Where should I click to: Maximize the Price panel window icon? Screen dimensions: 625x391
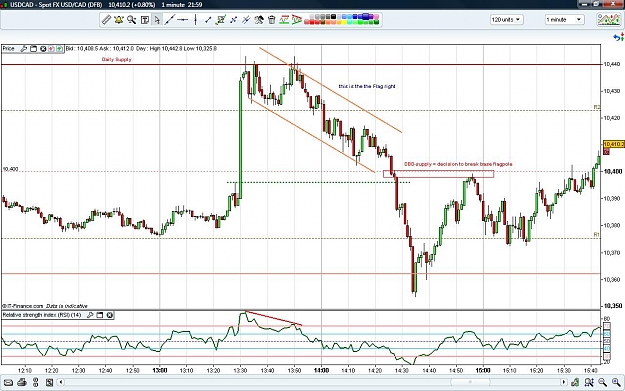tap(33, 49)
